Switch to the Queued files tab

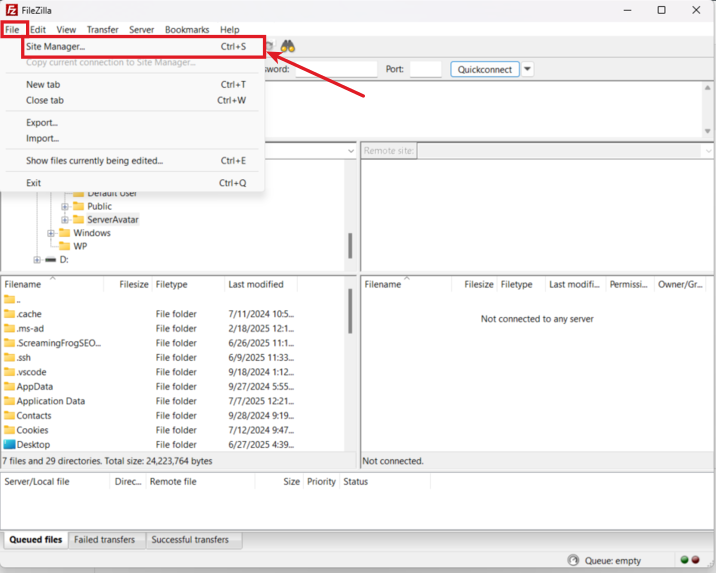(36, 540)
